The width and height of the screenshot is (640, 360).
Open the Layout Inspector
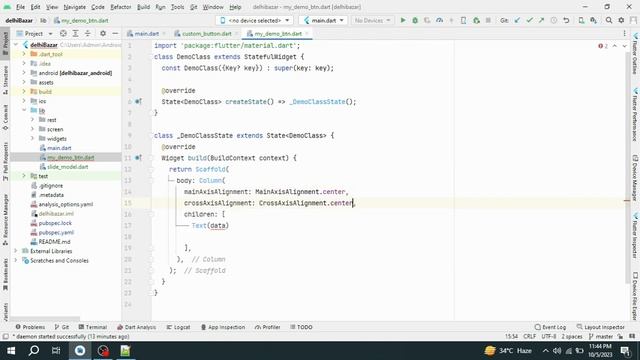600,327
